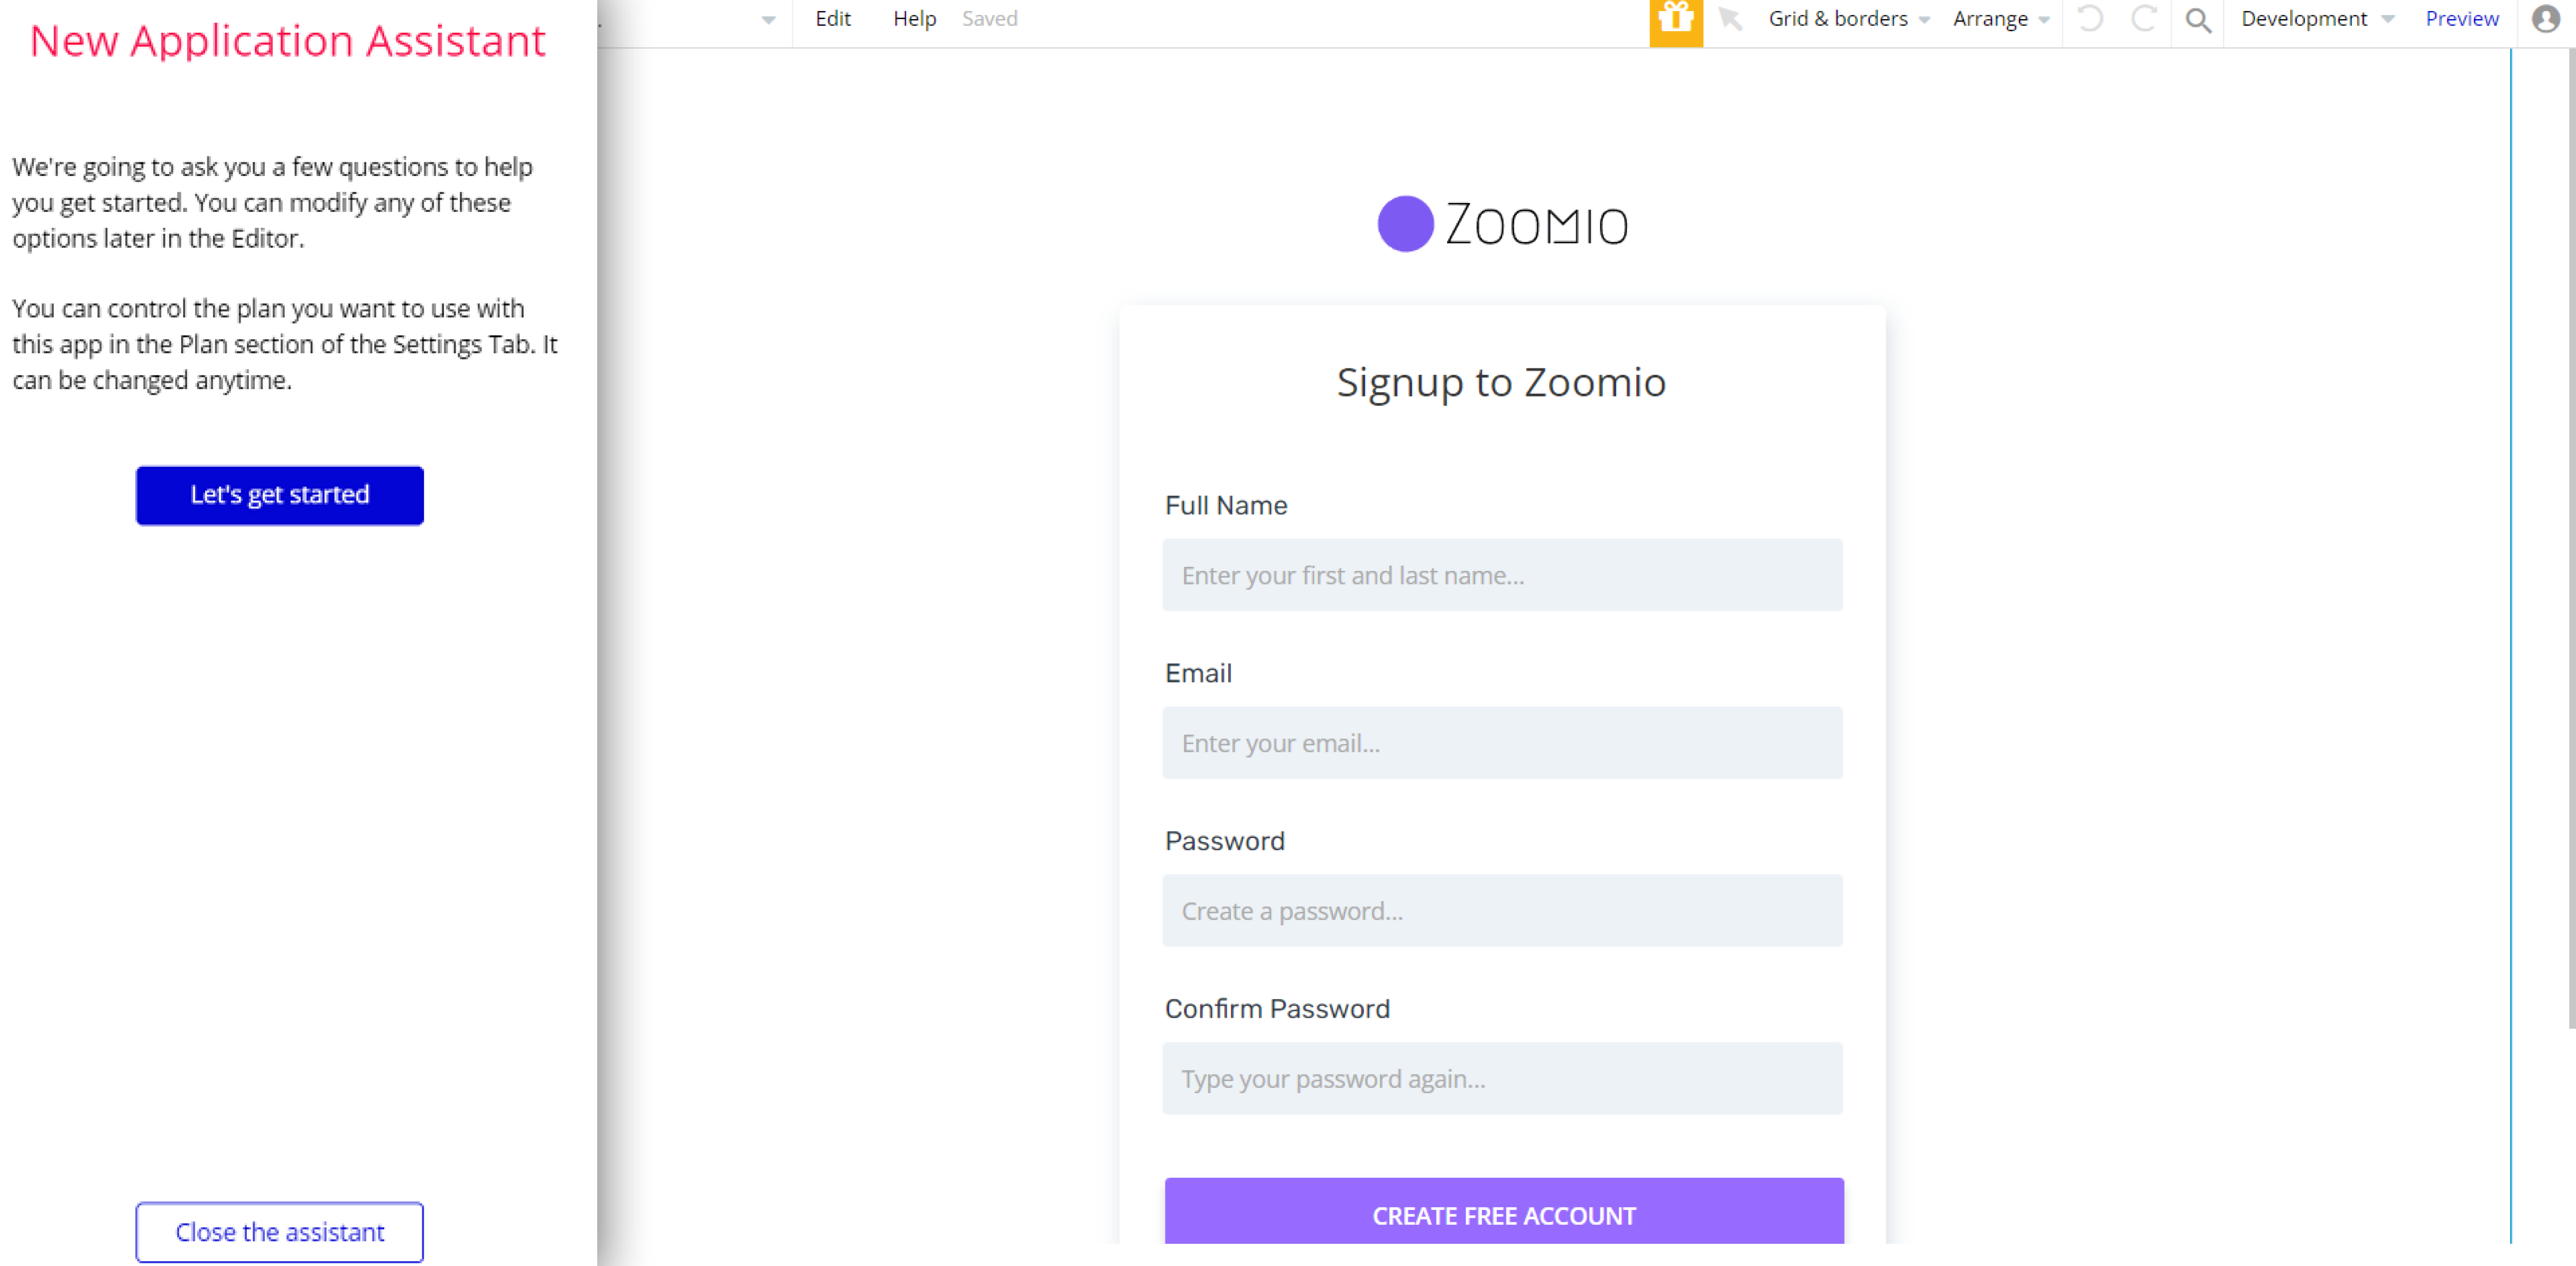Select the purple Zoomio logo circle
Viewport: 2576px width, 1266px height.
1405,224
